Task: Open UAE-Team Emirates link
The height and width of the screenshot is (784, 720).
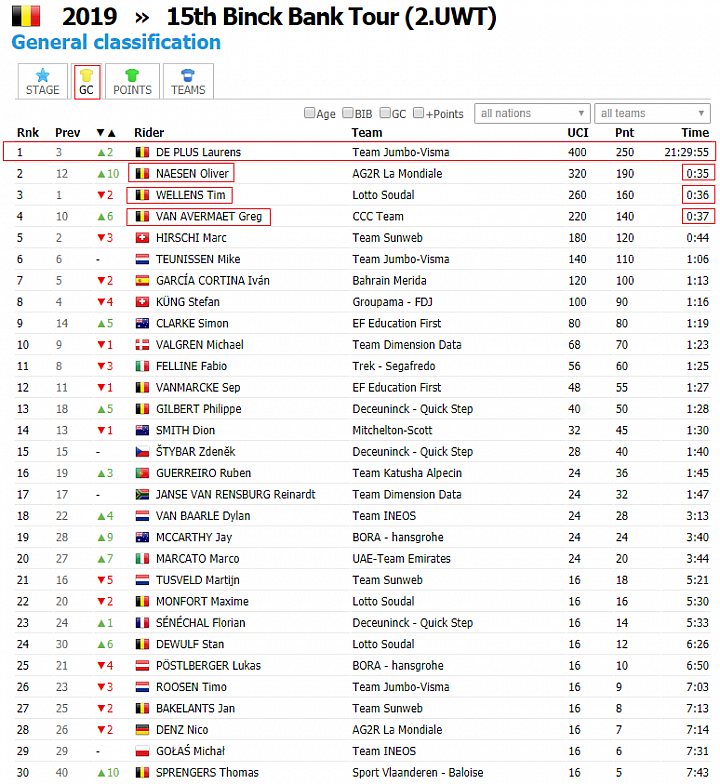Action: click(x=401, y=558)
